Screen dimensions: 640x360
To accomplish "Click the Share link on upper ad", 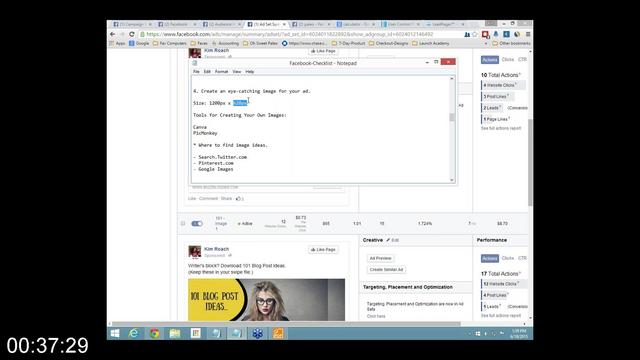I will pyautogui.click(x=226, y=199).
